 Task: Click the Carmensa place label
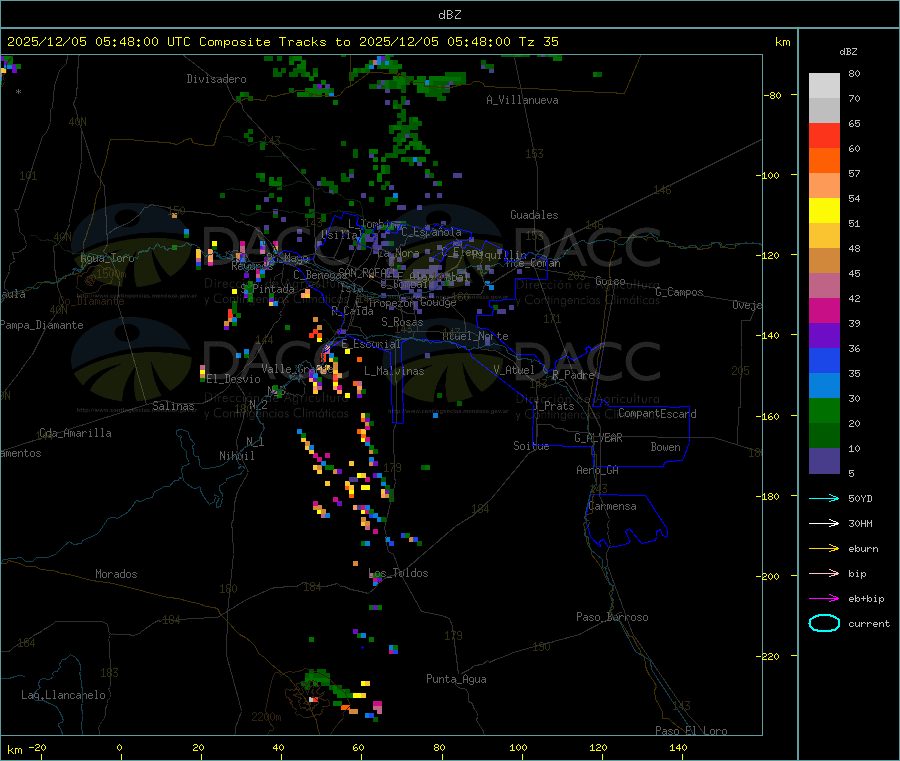click(x=612, y=506)
